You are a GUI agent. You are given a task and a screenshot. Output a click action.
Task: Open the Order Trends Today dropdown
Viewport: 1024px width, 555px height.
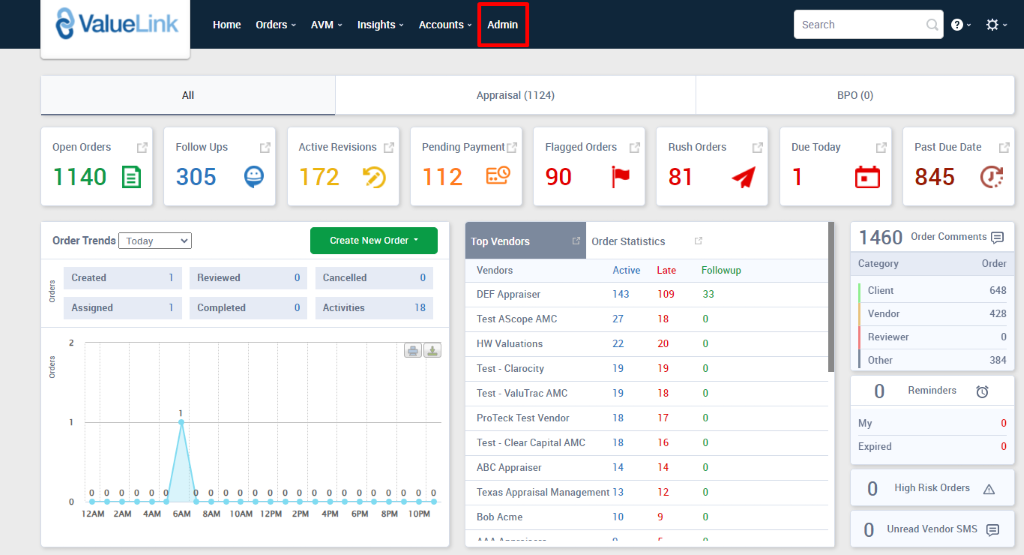point(155,241)
